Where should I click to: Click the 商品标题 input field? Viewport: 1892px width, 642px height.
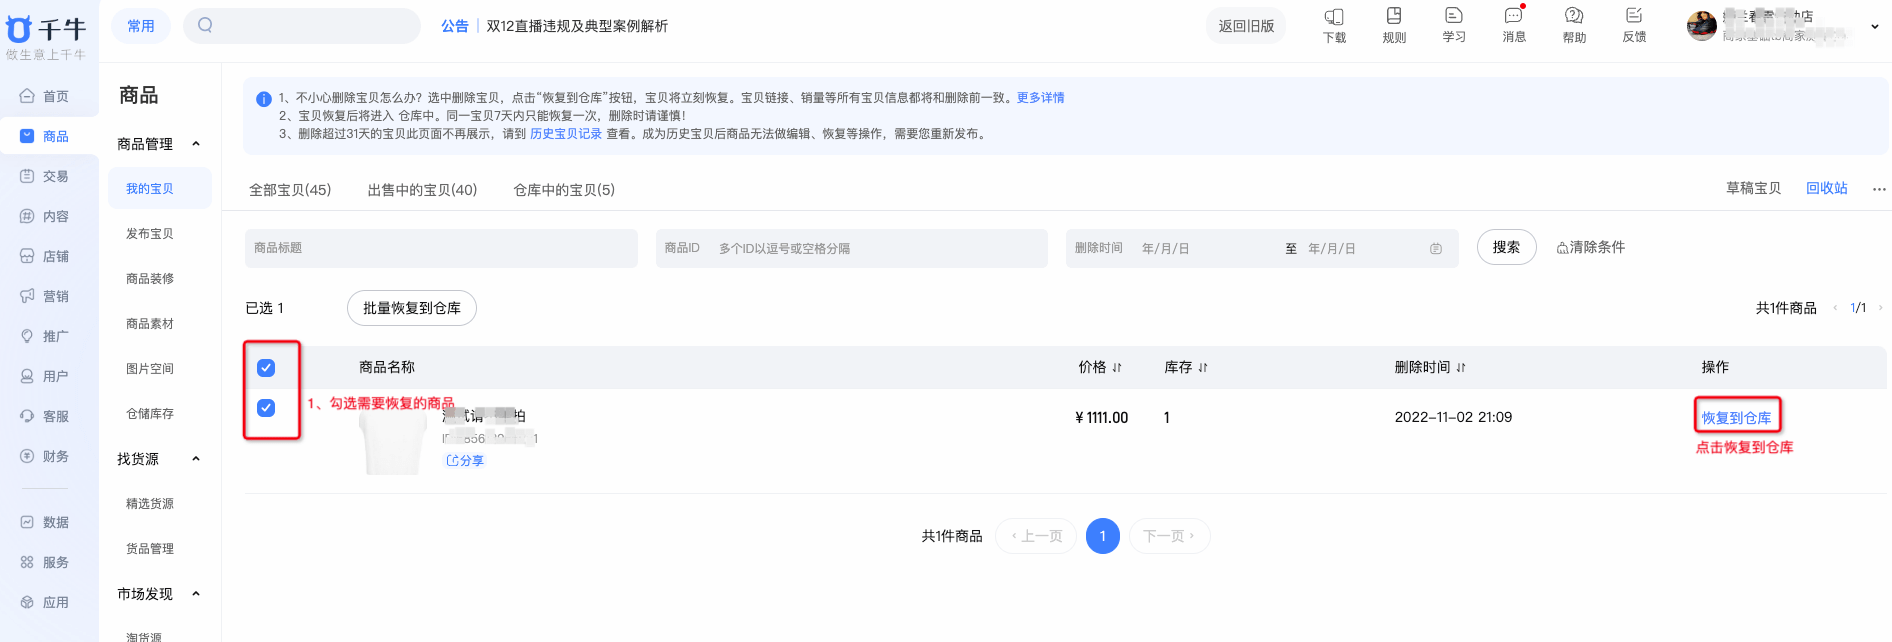441,248
